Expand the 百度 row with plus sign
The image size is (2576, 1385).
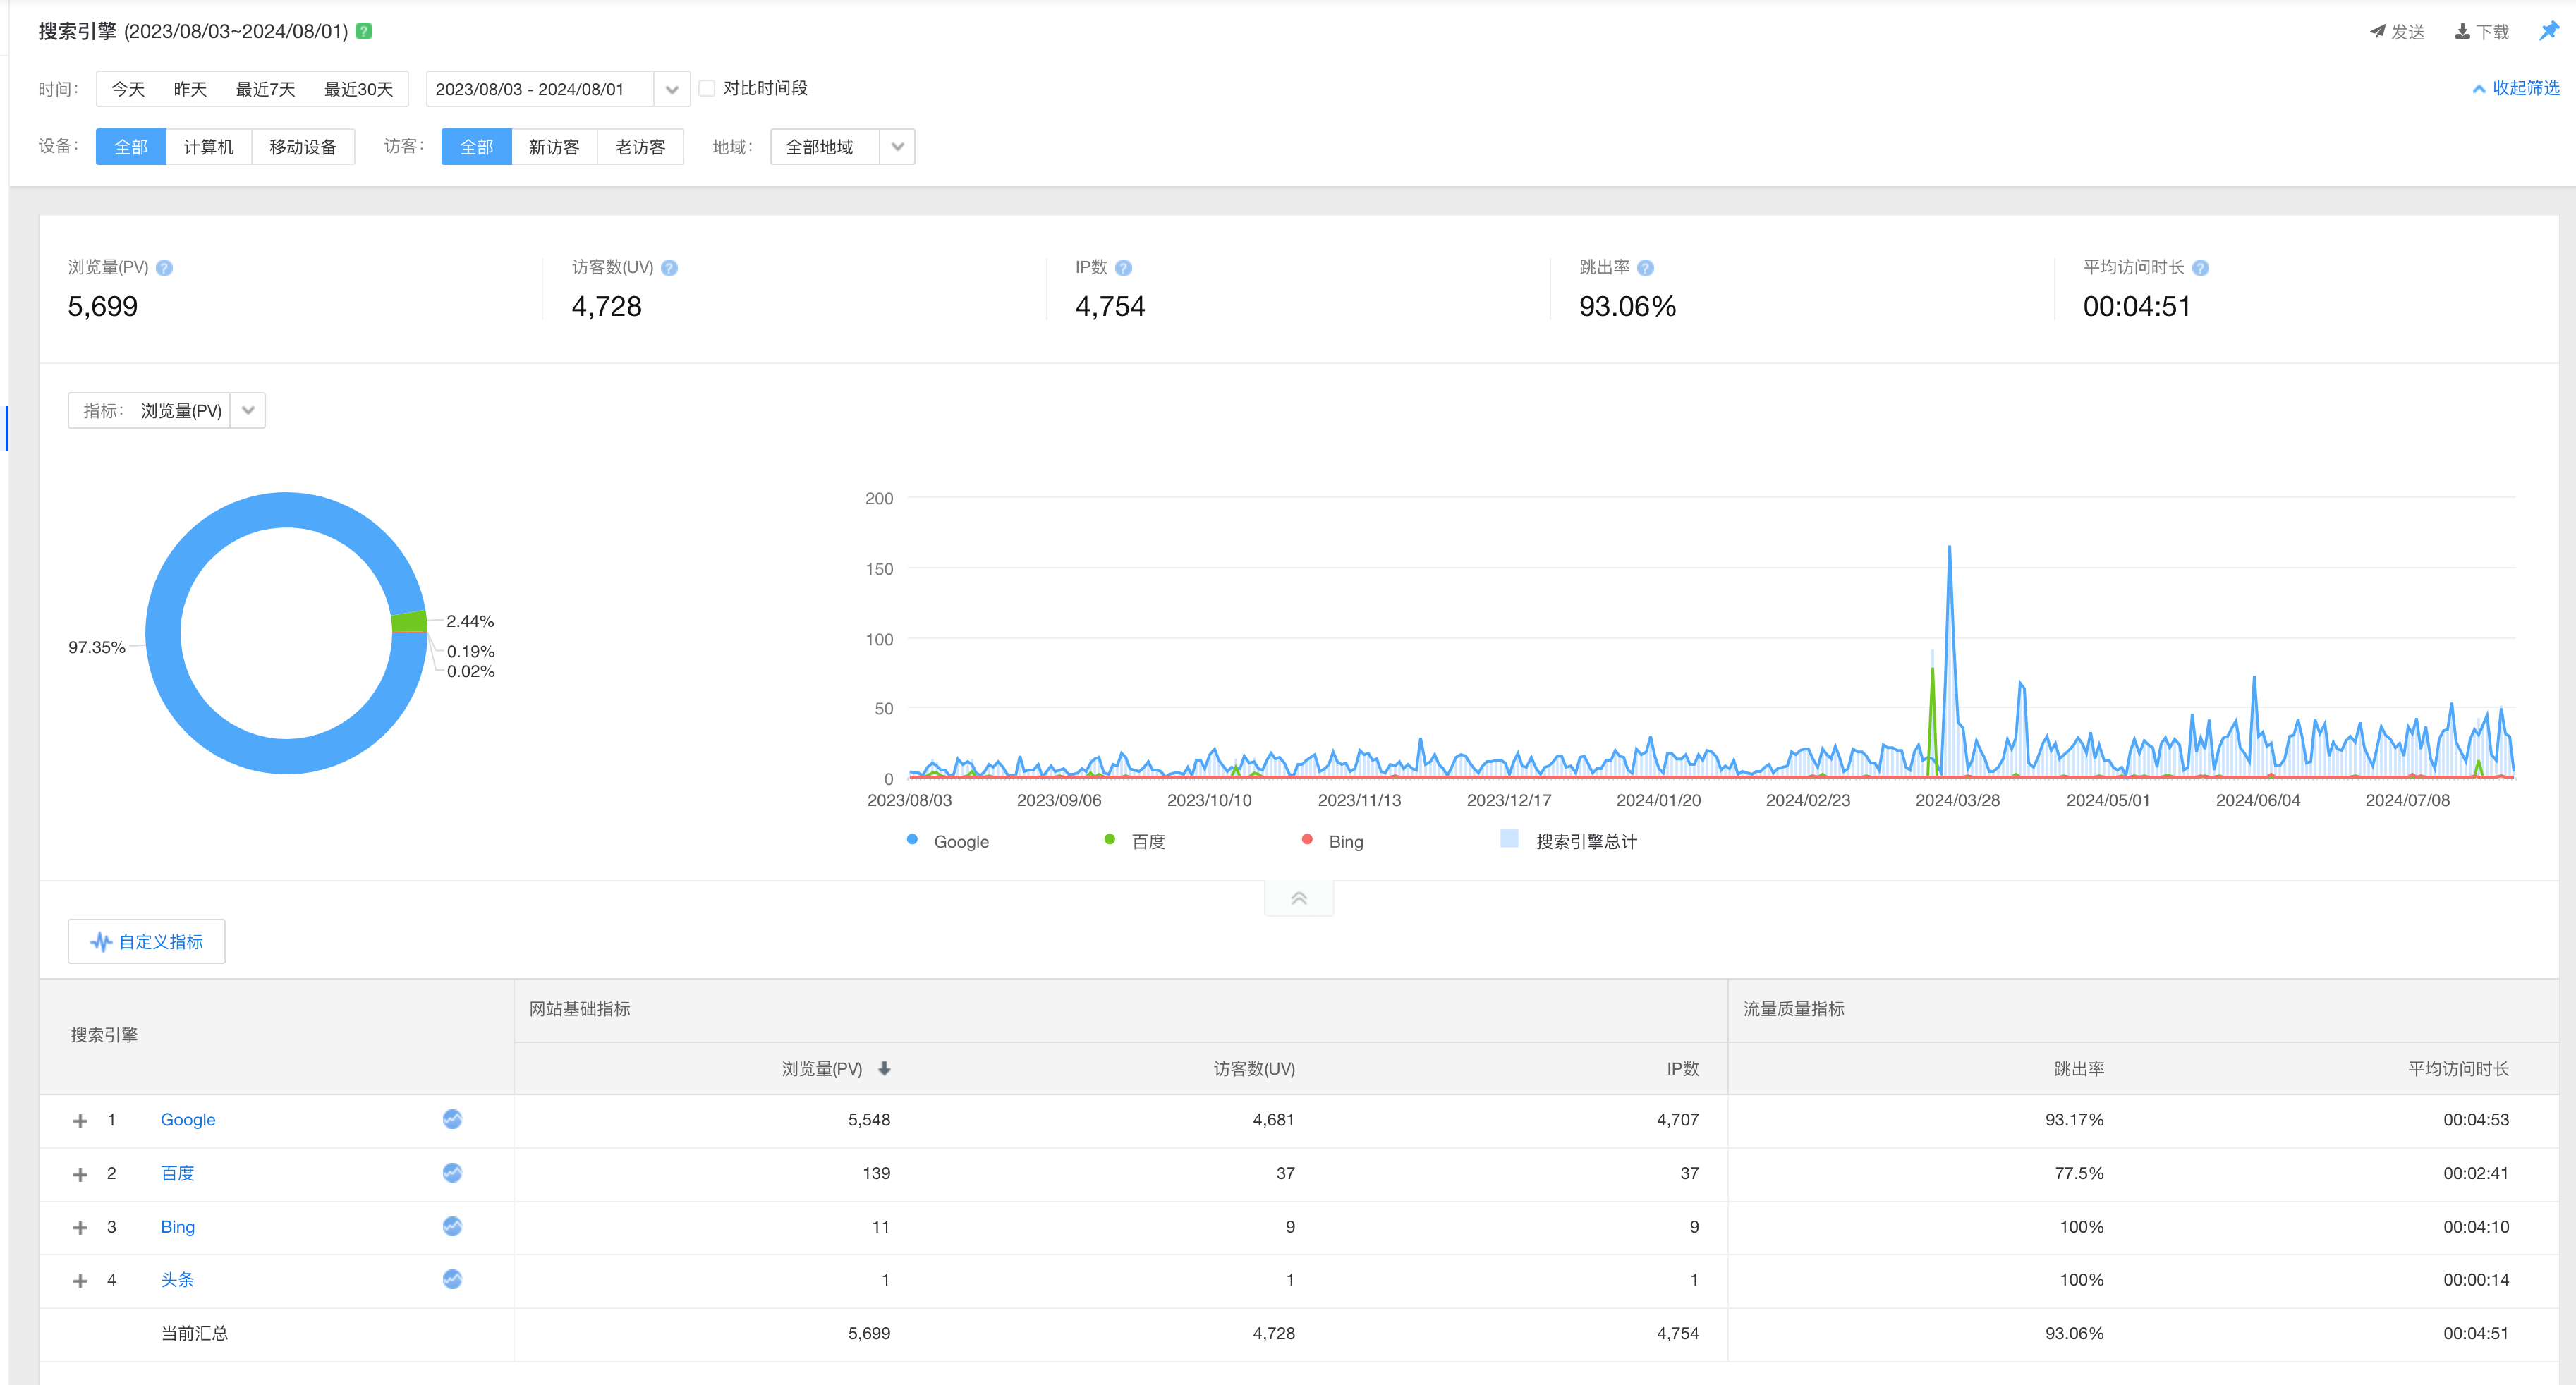(x=81, y=1174)
